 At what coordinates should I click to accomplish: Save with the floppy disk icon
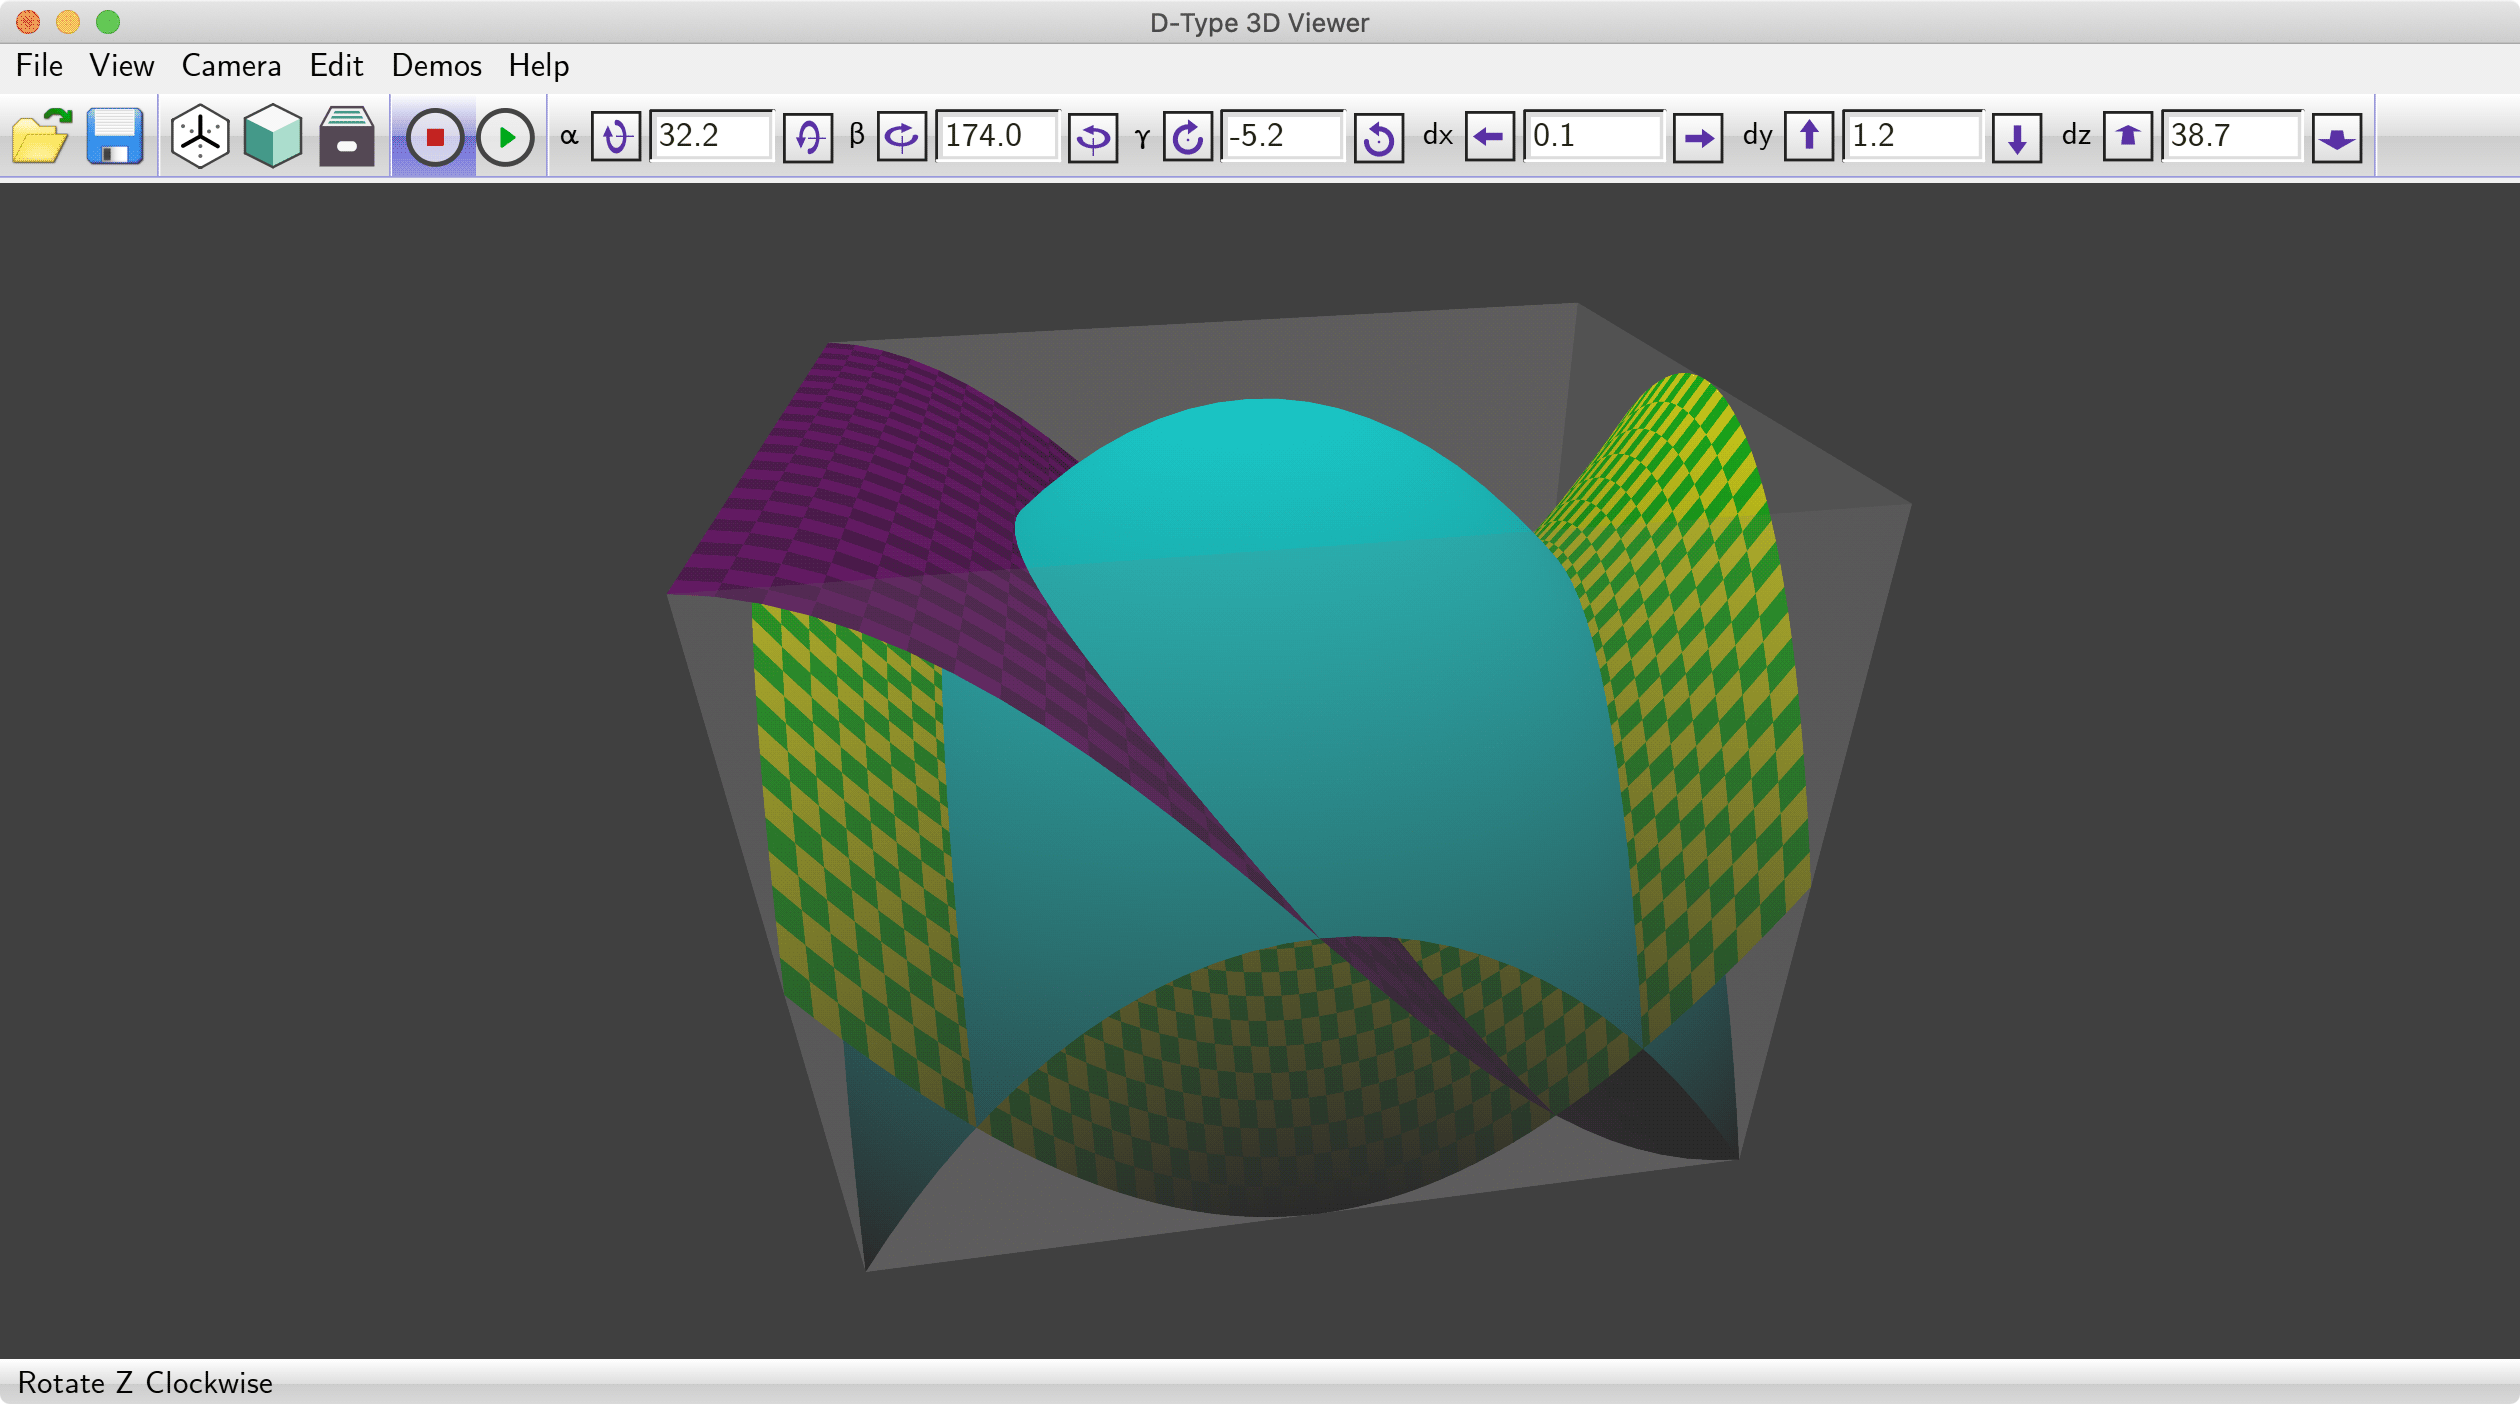[x=115, y=136]
